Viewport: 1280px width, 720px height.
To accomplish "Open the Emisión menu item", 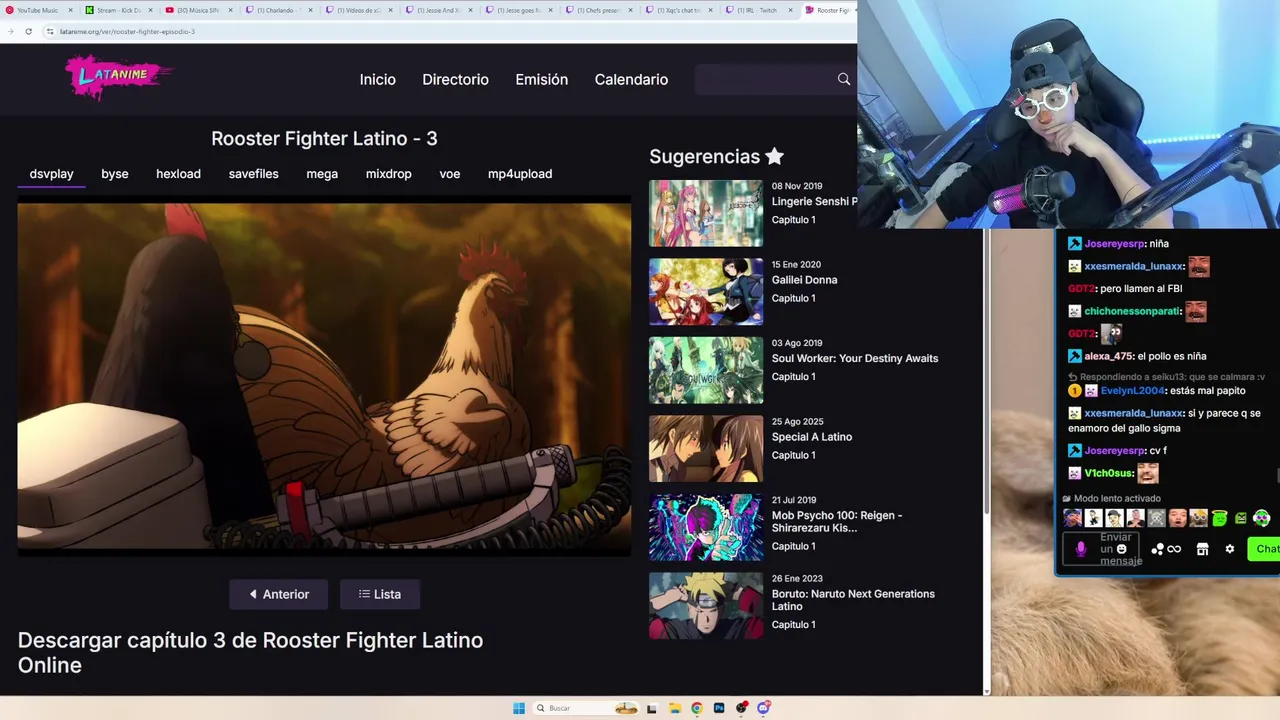I will tap(542, 80).
